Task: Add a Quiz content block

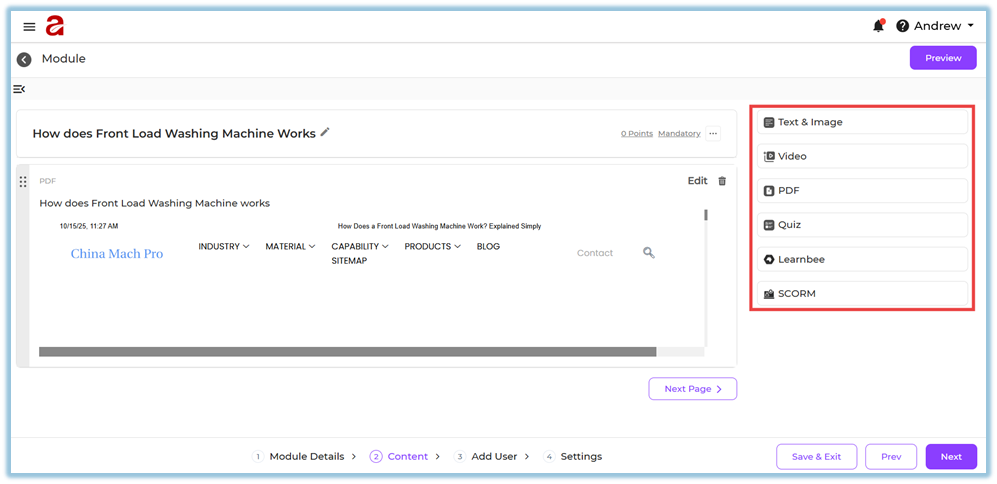Action: [861, 225]
